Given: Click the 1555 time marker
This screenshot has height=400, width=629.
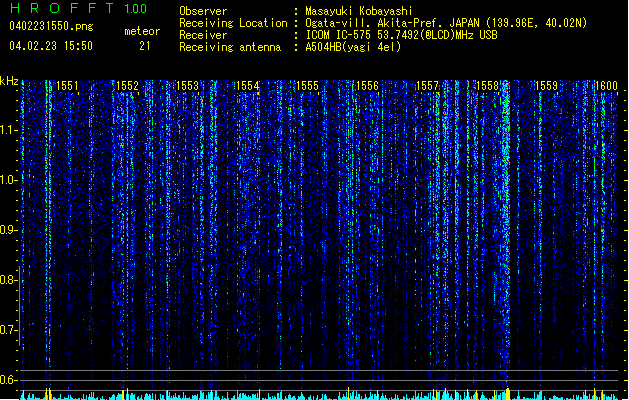Looking at the screenshot, I should pyautogui.click(x=307, y=86).
